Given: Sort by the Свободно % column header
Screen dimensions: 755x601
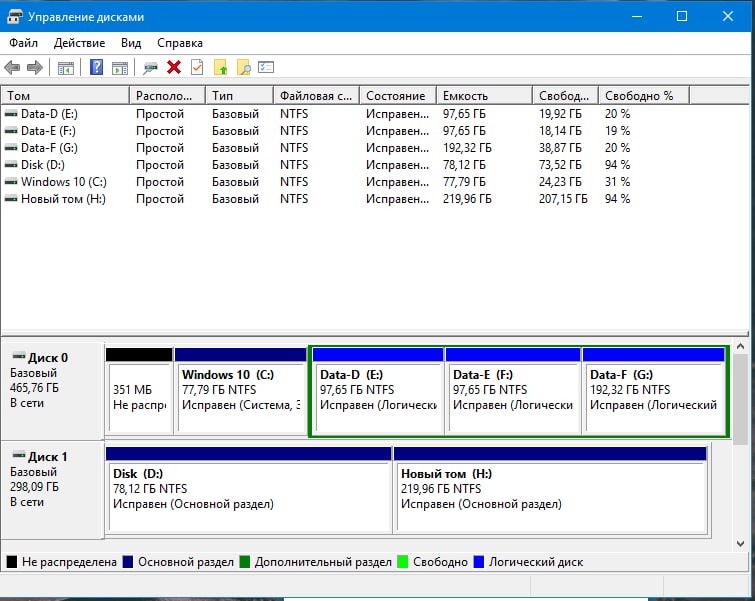Looking at the screenshot, I should pyautogui.click(x=644, y=95).
